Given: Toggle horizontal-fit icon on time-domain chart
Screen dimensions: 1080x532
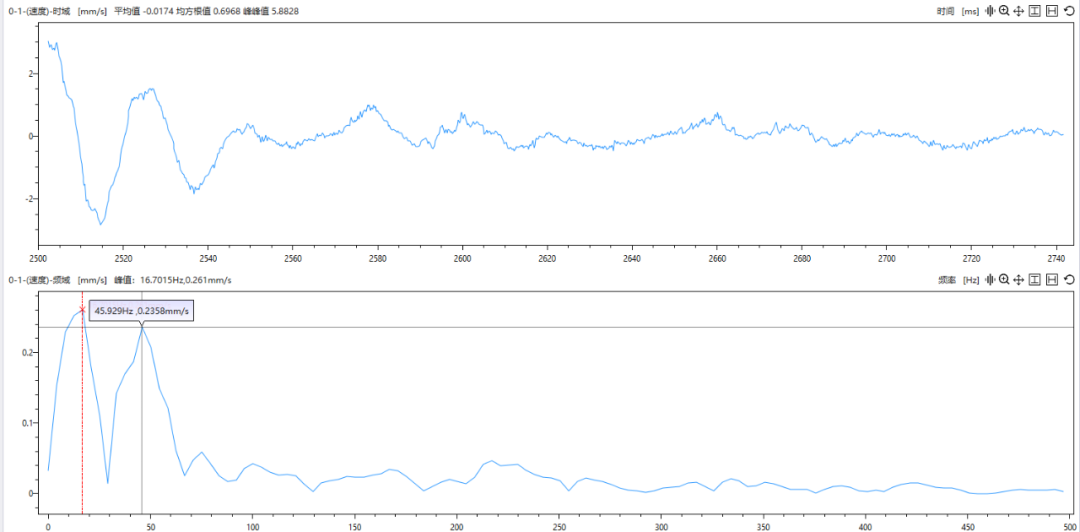Looking at the screenshot, I should tap(1052, 11).
